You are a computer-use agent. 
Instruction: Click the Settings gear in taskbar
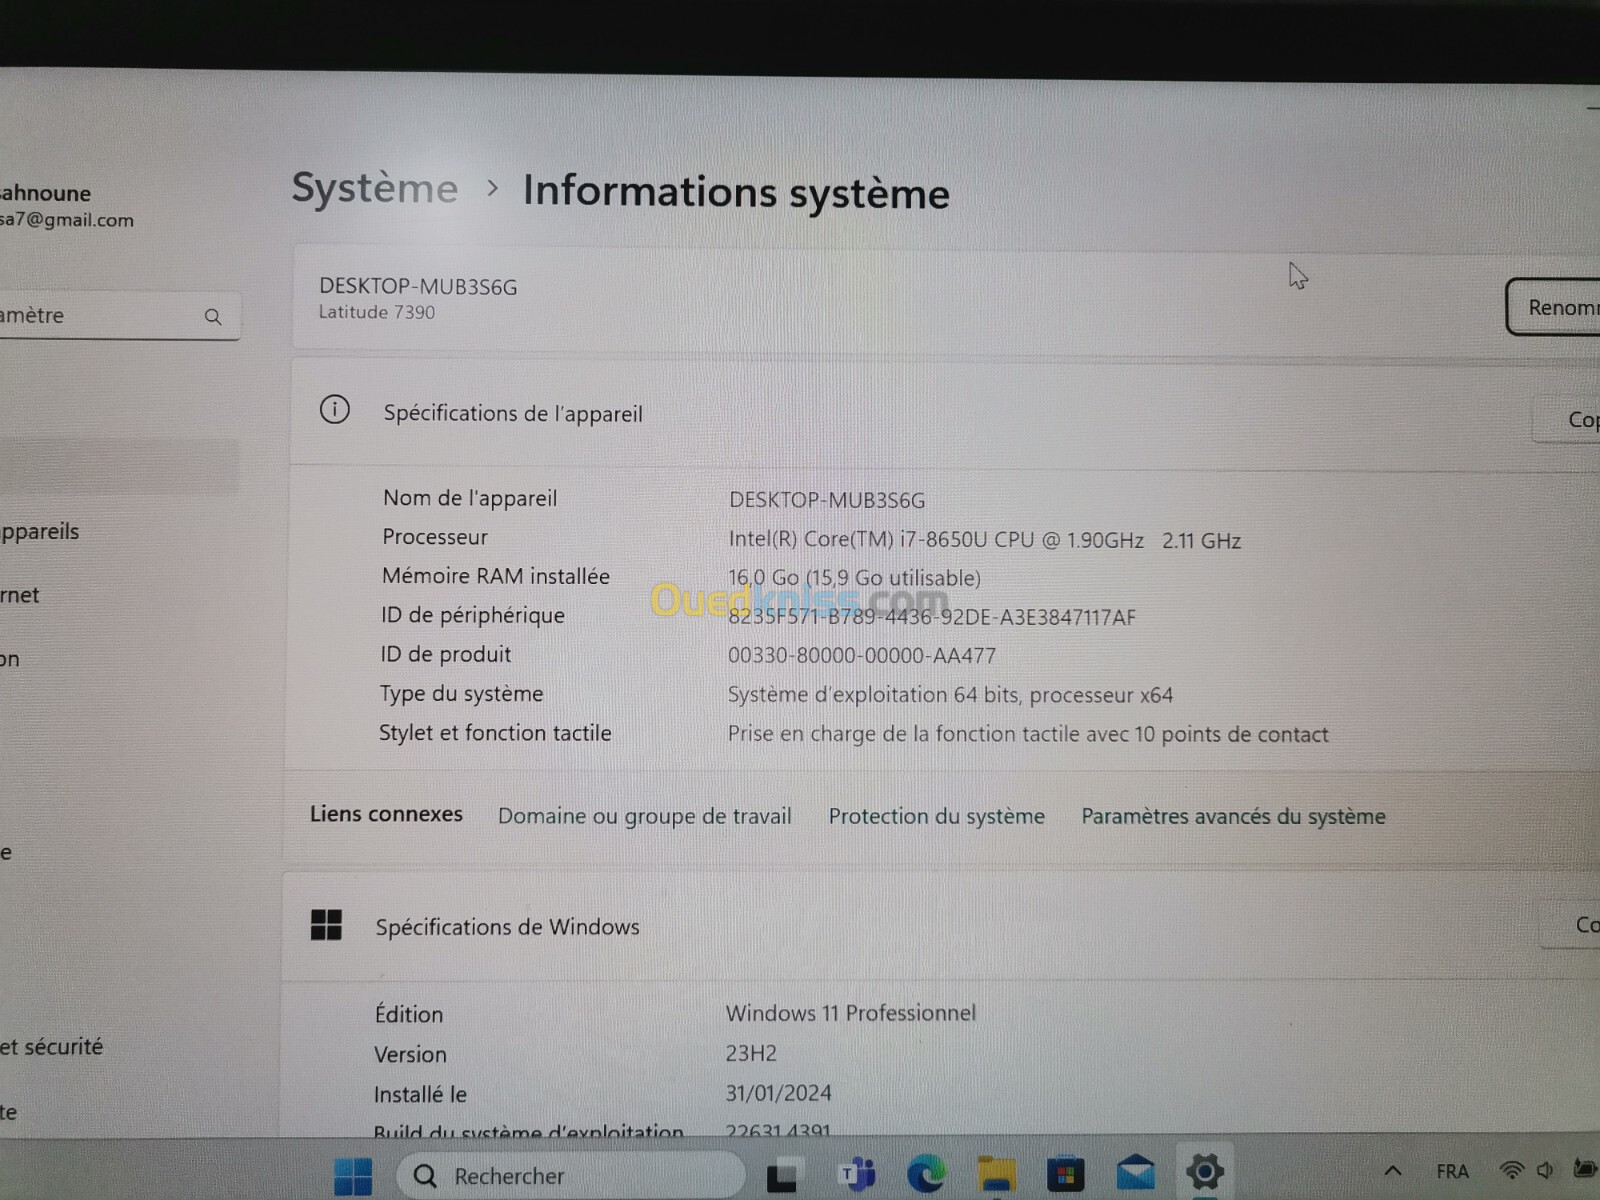[1205, 1171]
